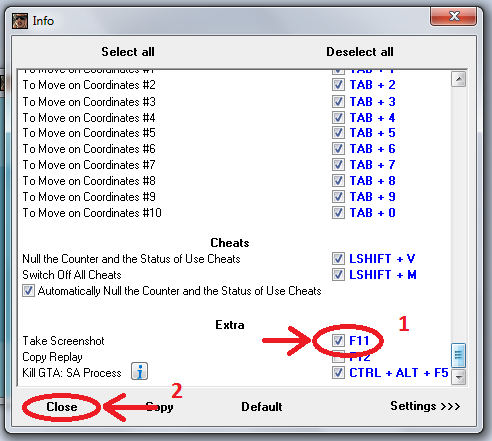Toggle the TAB + 0 checkbox

[x=338, y=213]
